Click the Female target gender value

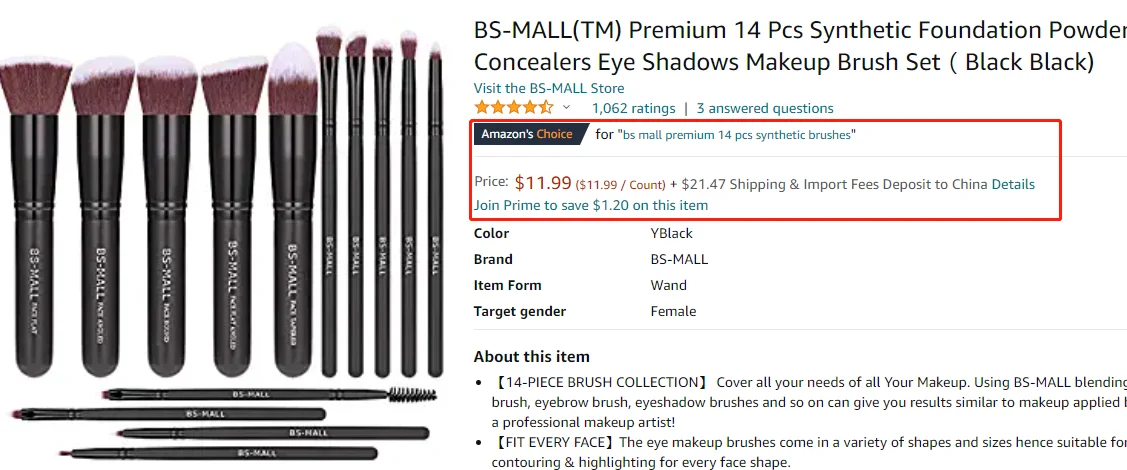pyautogui.click(x=673, y=311)
